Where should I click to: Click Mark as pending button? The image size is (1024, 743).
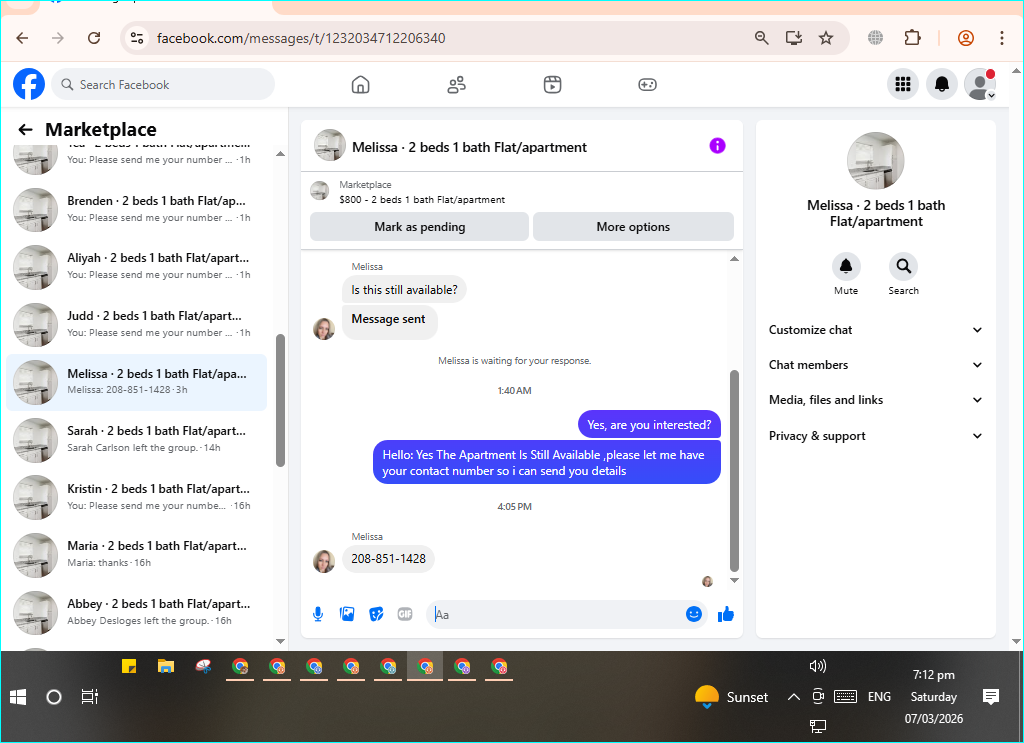pos(419,227)
